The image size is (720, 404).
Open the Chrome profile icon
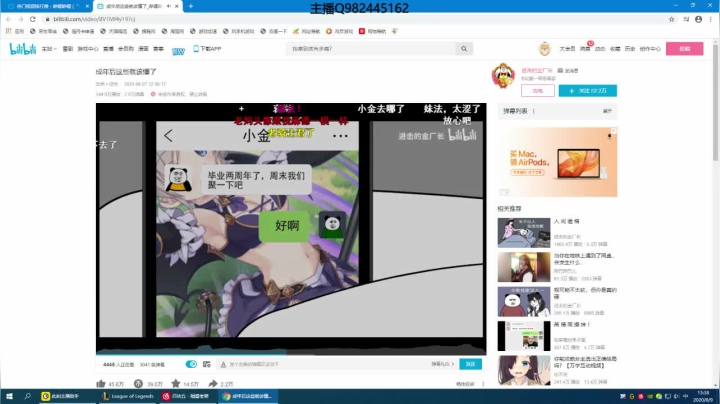tap(698, 19)
